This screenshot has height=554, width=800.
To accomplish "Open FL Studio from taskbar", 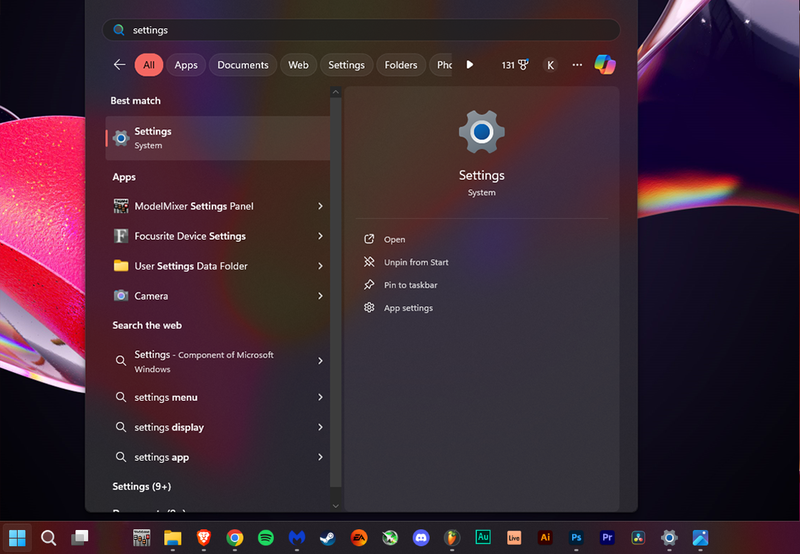I will point(452,537).
